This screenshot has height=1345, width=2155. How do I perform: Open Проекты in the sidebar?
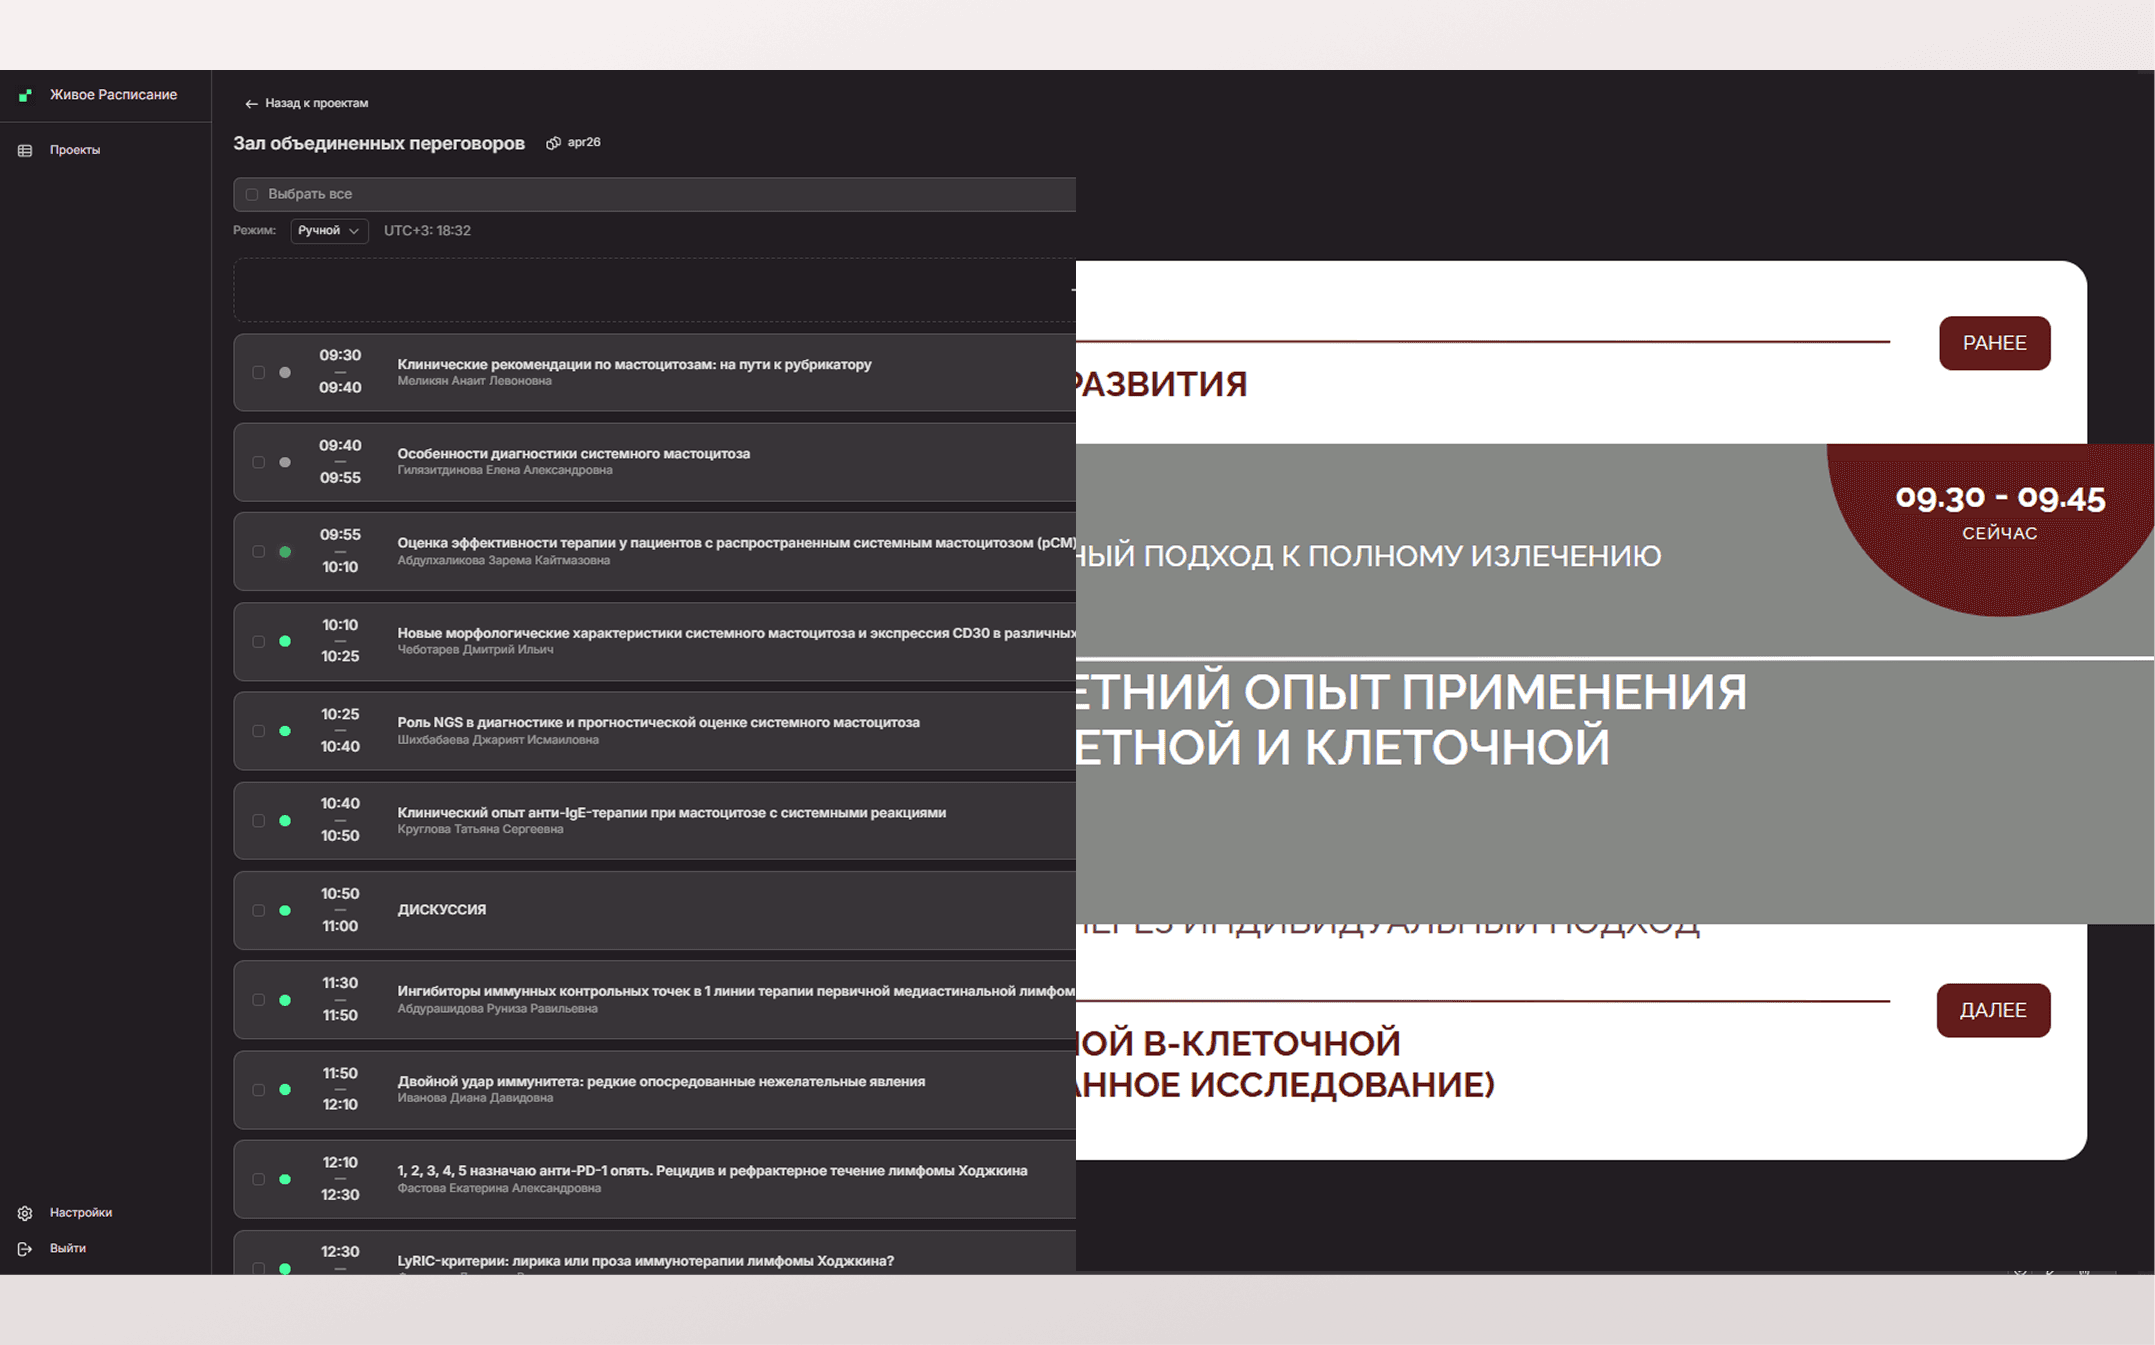coord(75,150)
